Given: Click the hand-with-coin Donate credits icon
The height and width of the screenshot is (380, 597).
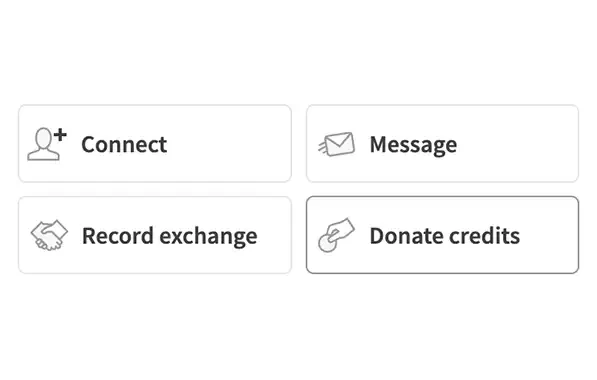Looking at the screenshot, I should pos(336,235).
